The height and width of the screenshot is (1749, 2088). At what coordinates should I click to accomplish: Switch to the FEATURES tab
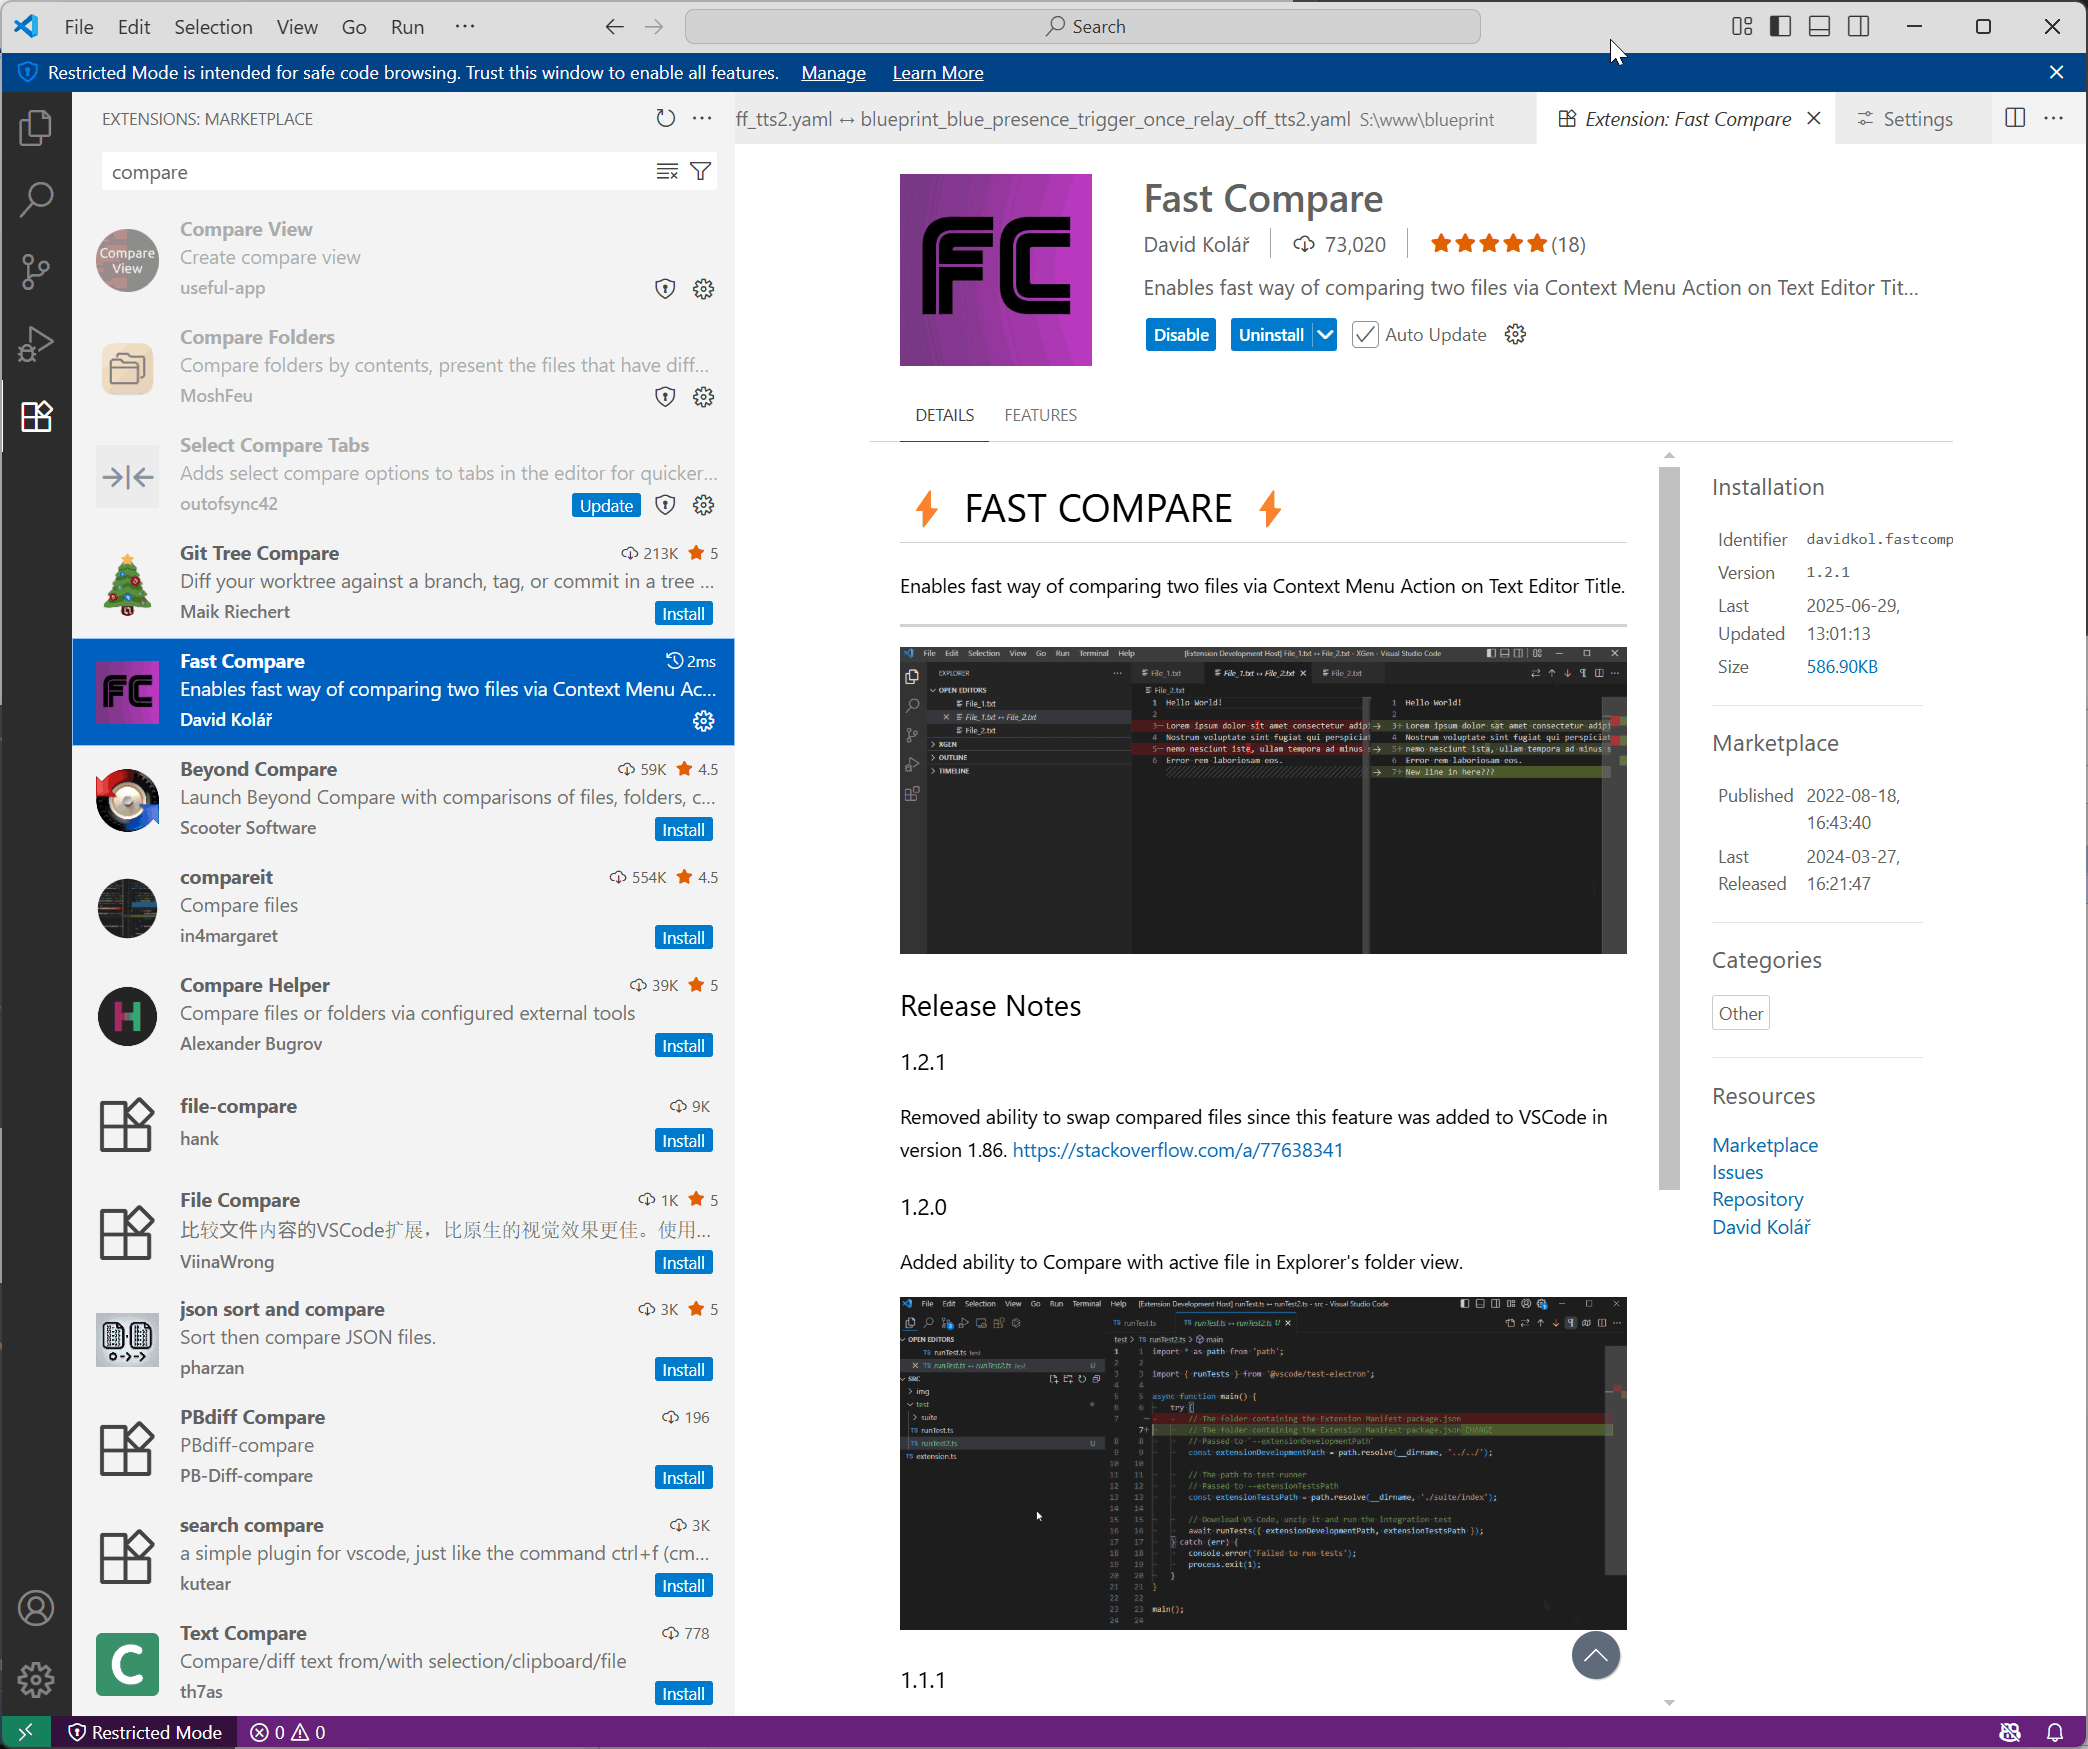click(1040, 415)
